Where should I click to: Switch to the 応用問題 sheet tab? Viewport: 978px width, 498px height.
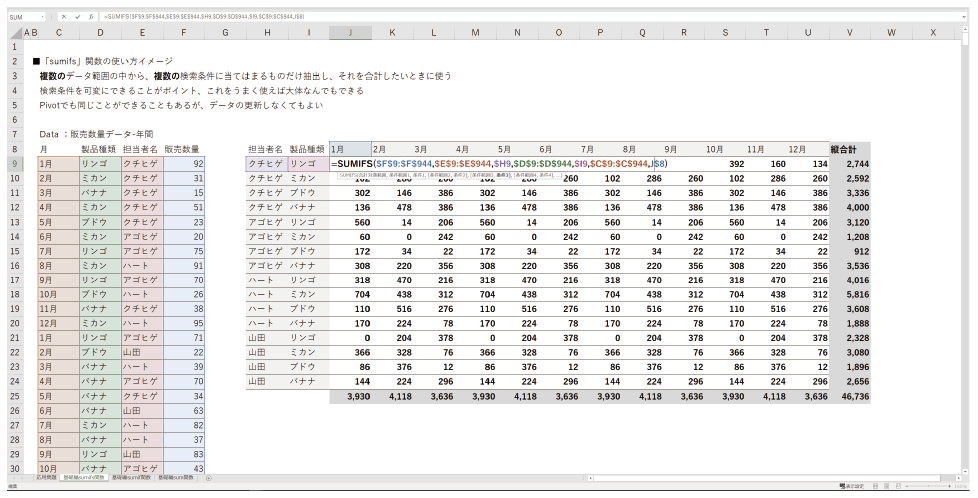tap(46, 478)
